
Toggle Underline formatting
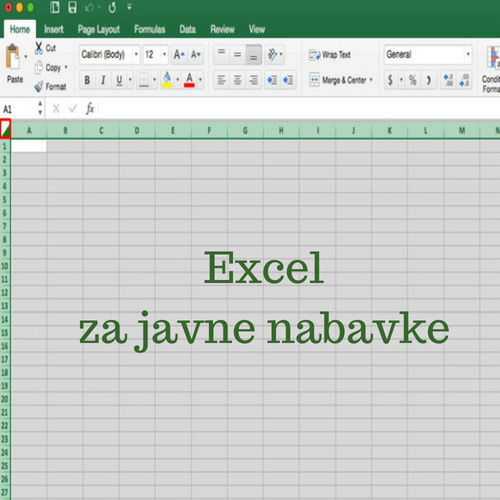tap(119, 80)
